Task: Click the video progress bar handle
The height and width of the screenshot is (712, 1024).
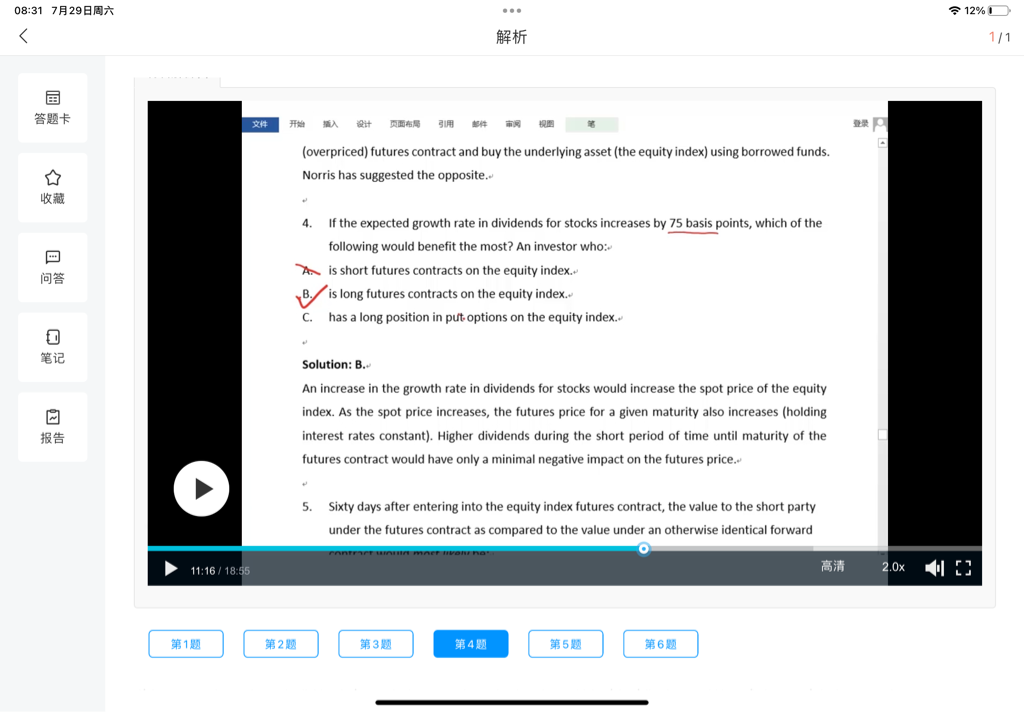Action: 644,548
